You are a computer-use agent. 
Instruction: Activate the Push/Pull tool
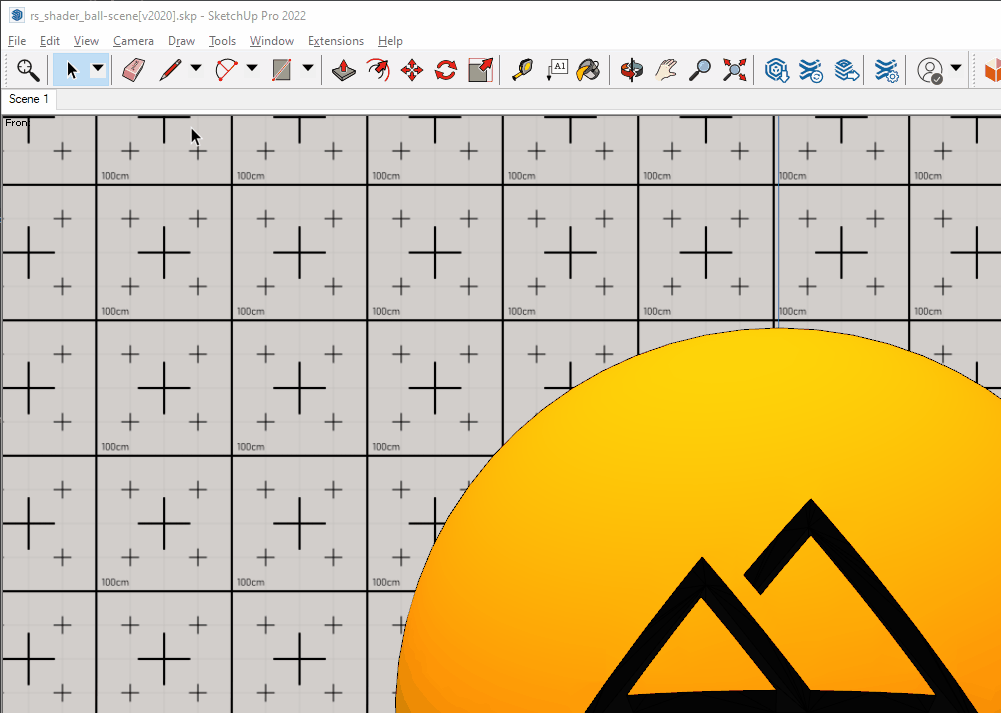[x=344, y=70]
